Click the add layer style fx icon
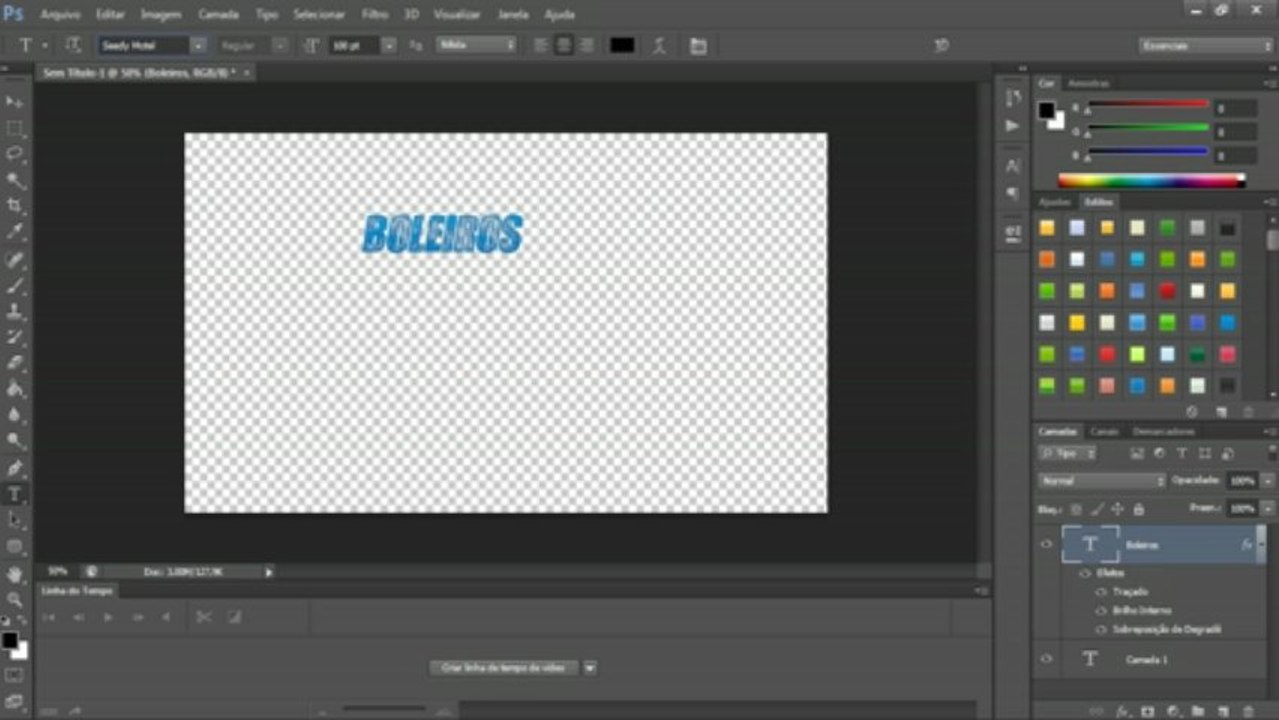This screenshot has width=1279, height=720. (1122, 711)
